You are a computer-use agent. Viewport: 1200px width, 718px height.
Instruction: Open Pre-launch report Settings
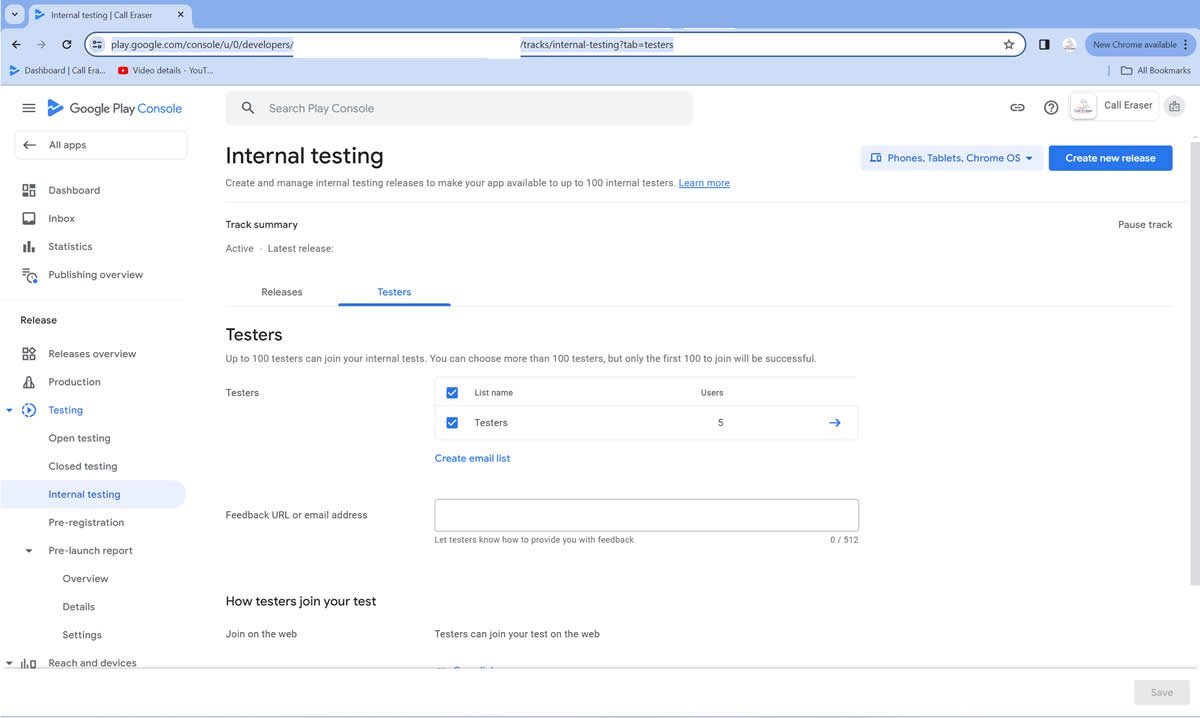coord(82,634)
